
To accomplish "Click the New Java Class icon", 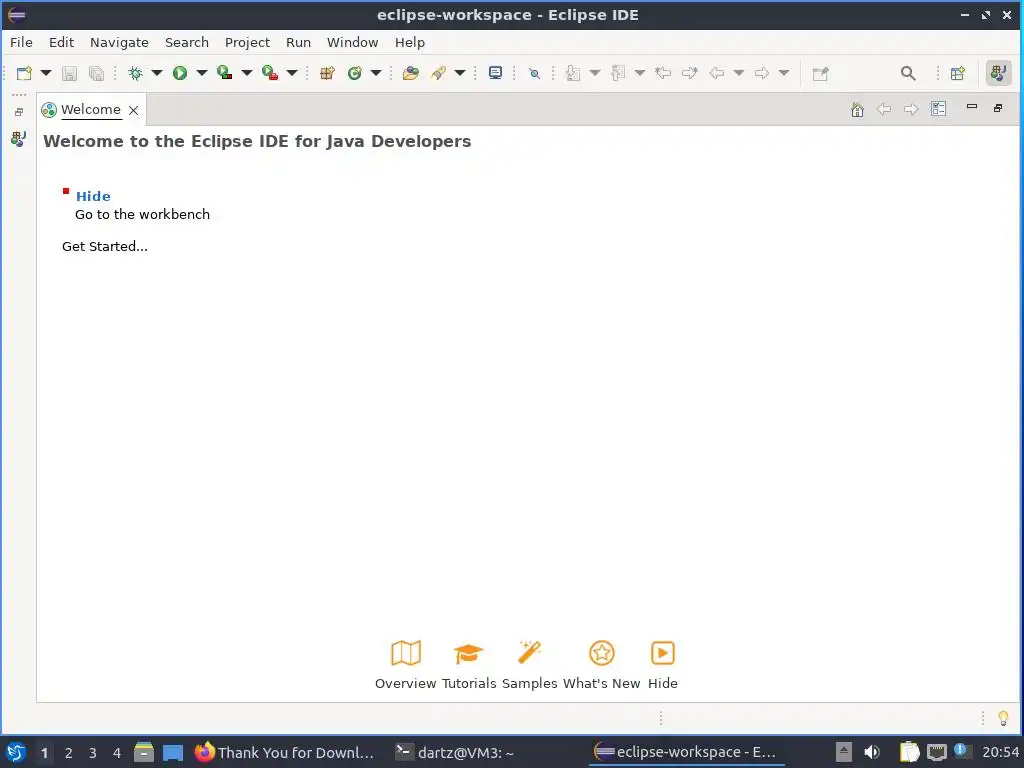I will [355, 73].
